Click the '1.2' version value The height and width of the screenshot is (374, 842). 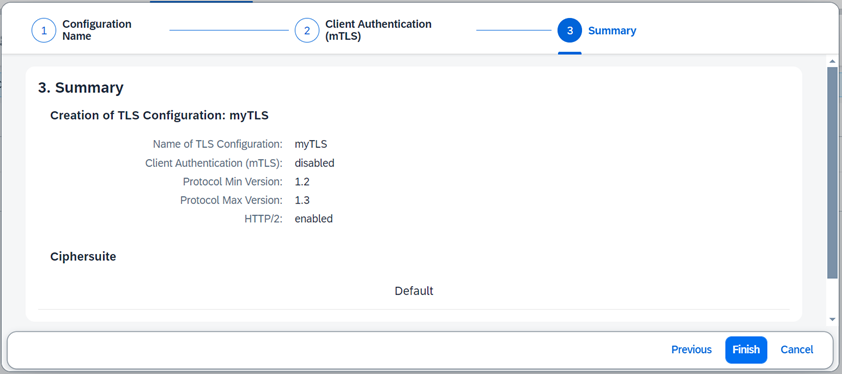(x=302, y=182)
